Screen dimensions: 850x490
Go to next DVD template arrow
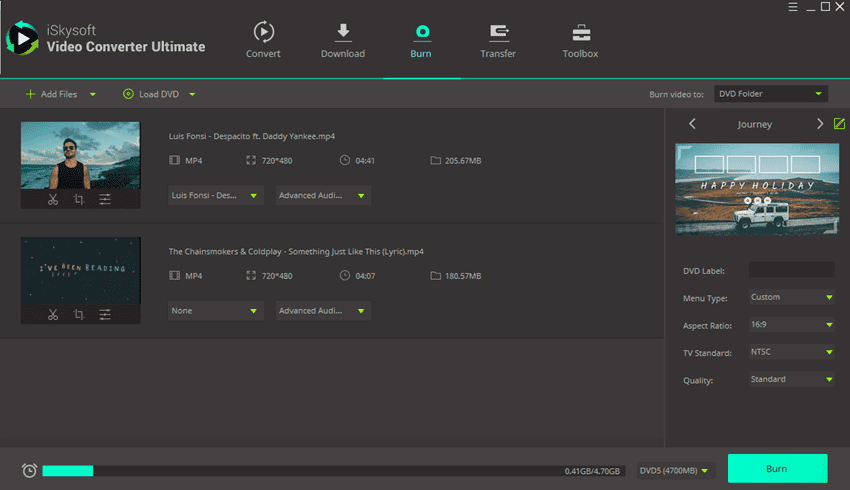[820, 124]
